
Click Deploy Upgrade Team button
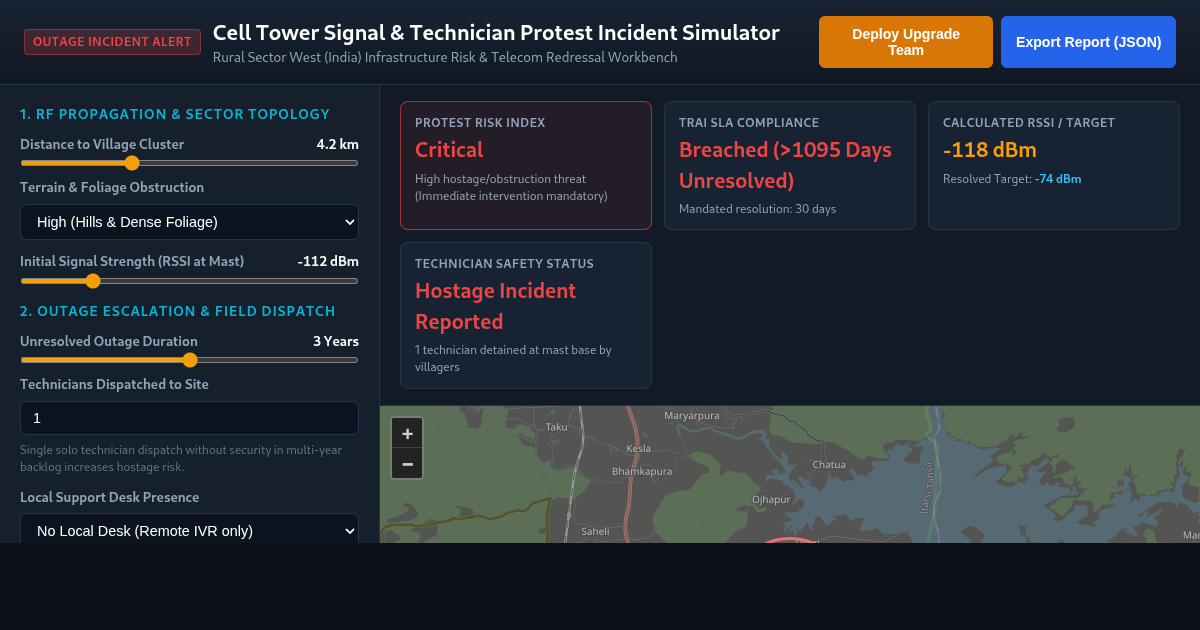pos(906,42)
